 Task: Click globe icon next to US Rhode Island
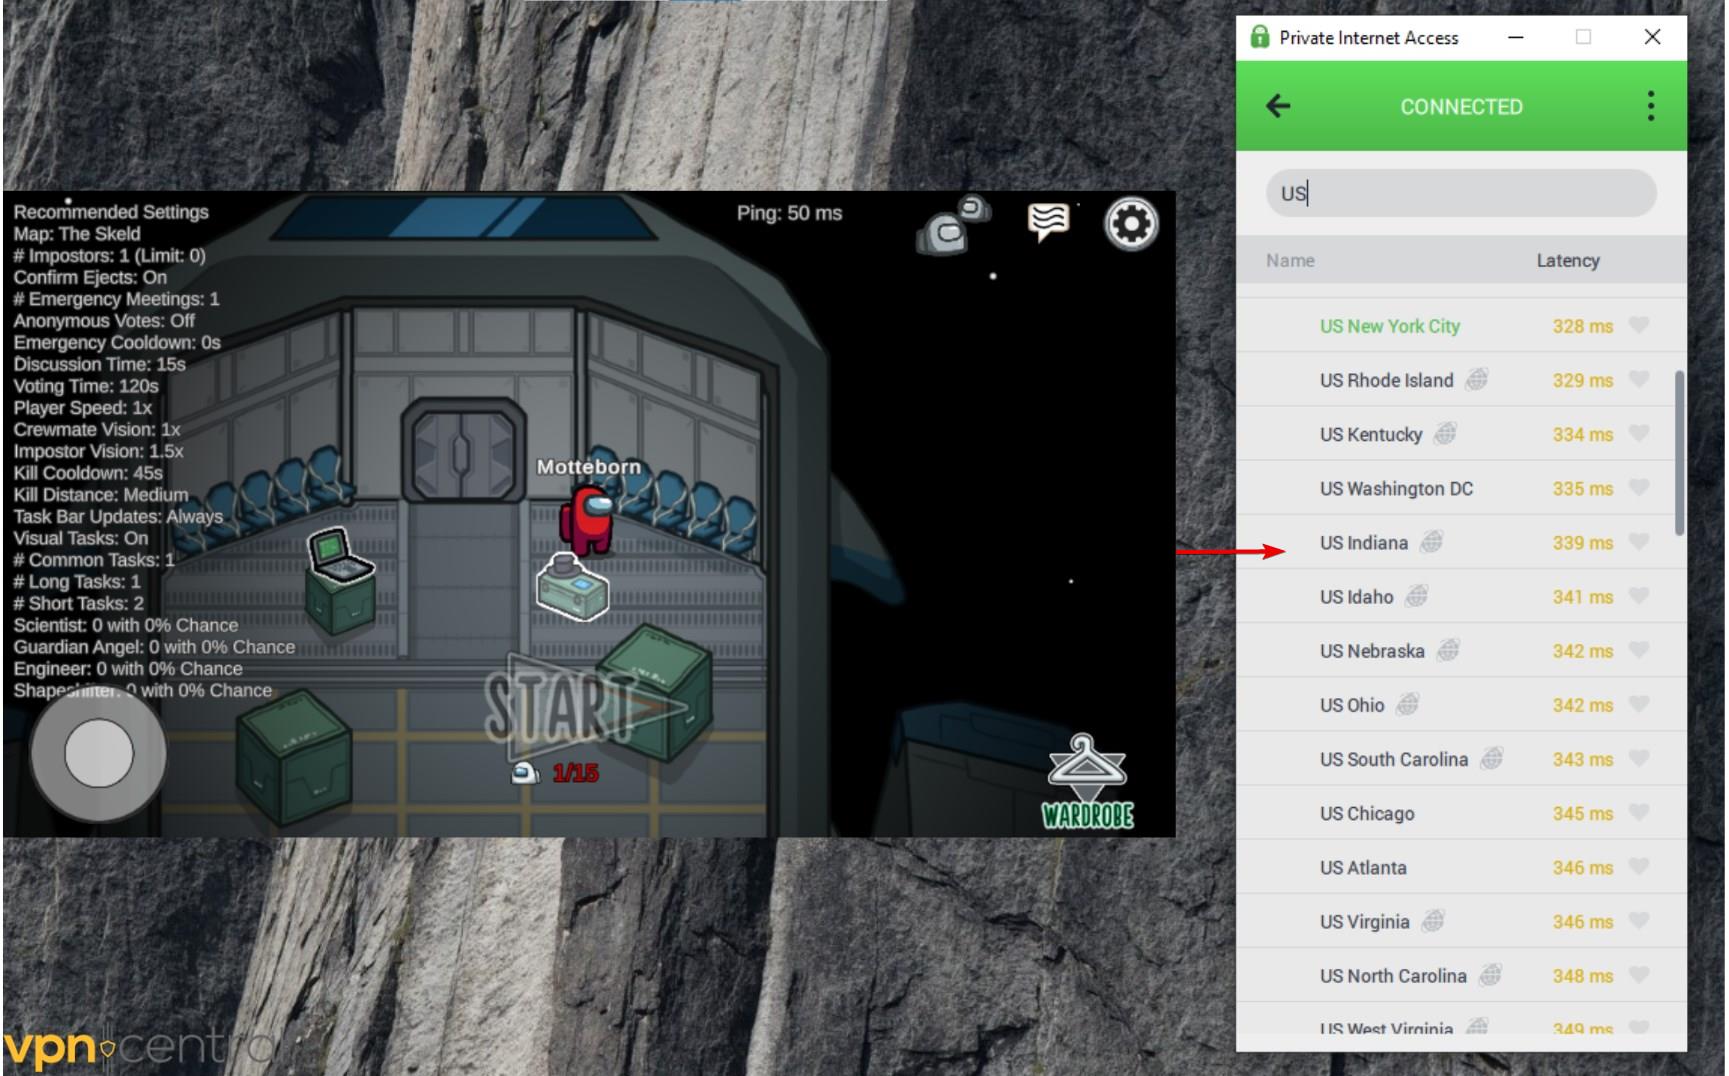coord(1477,380)
